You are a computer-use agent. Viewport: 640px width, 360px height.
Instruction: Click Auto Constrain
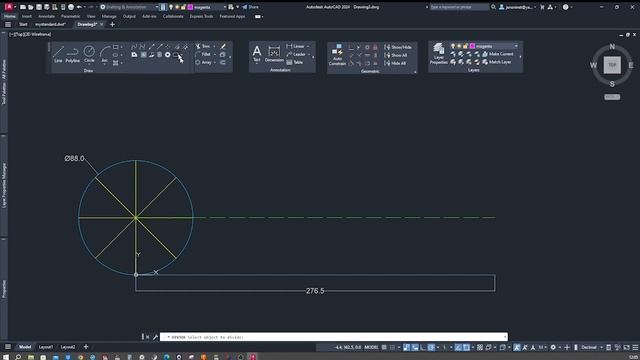(x=337, y=55)
